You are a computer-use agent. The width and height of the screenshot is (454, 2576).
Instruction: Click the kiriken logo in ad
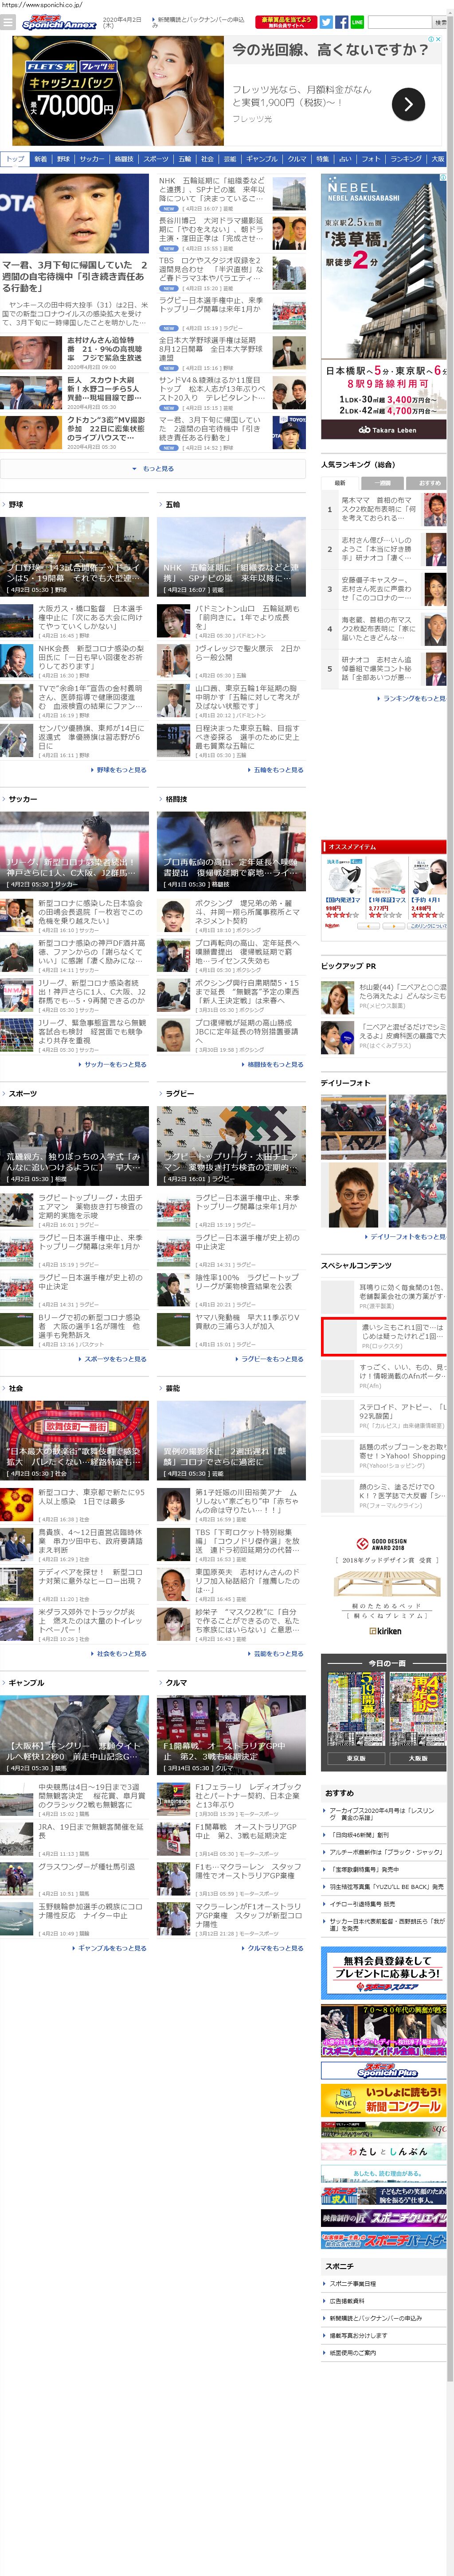coord(385,1630)
